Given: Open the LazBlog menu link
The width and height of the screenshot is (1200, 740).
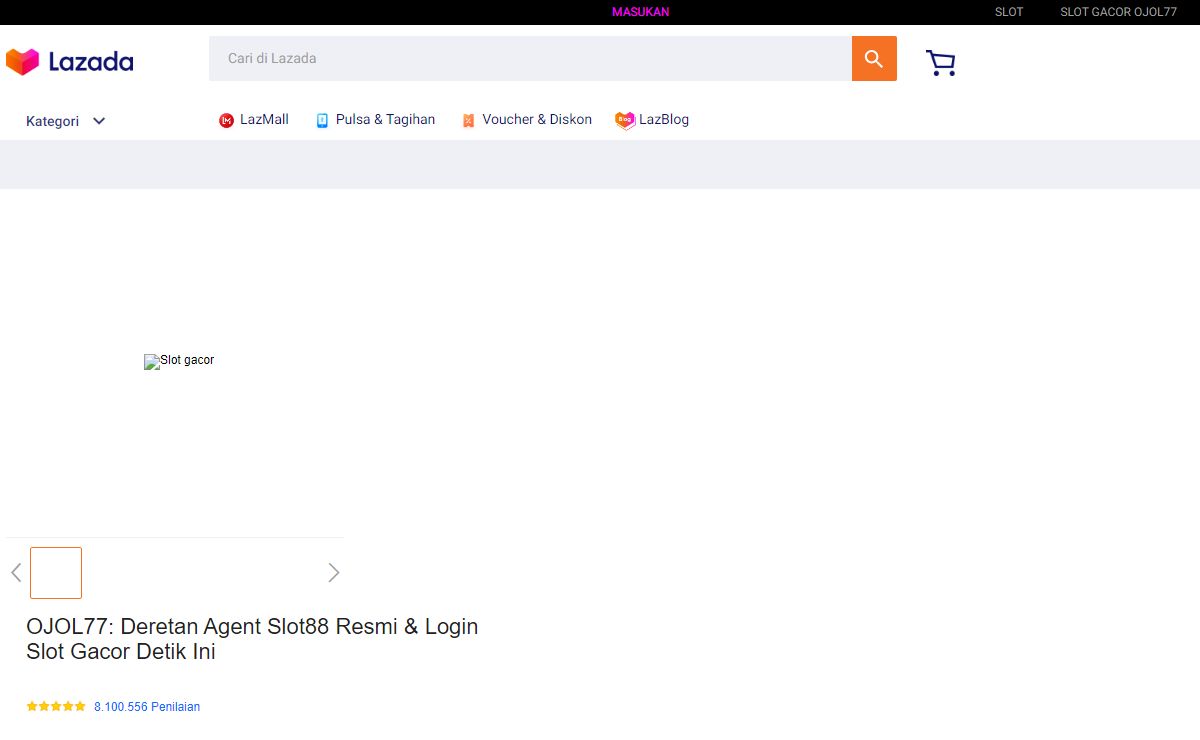Looking at the screenshot, I should click(664, 119).
